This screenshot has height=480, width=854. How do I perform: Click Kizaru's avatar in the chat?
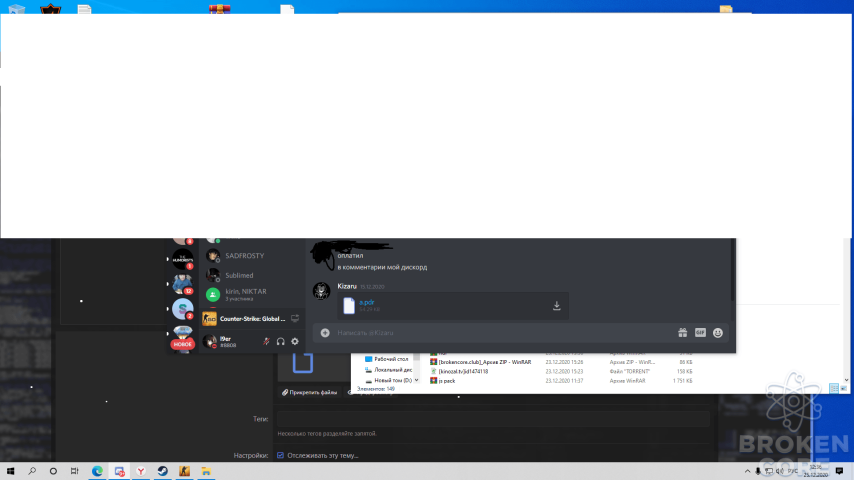tap(321, 291)
